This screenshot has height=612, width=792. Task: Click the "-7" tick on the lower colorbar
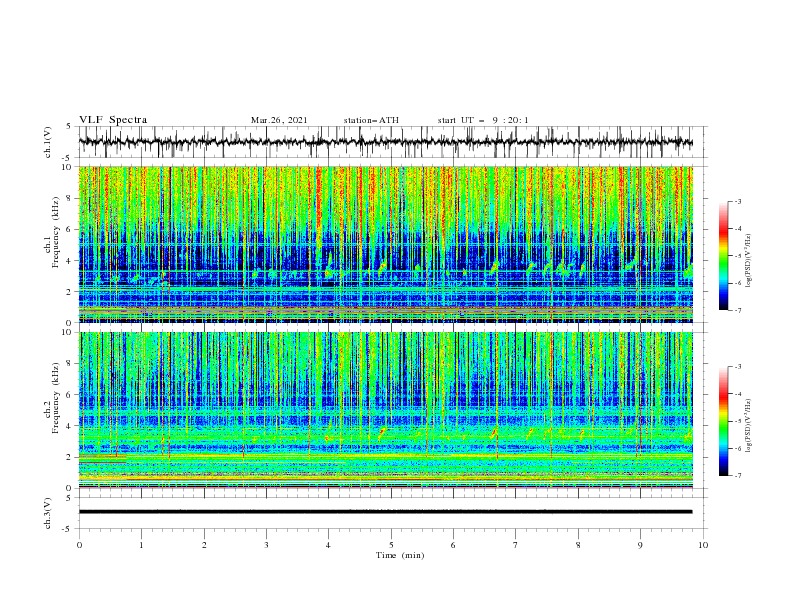pyautogui.click(x=737, y=475)
